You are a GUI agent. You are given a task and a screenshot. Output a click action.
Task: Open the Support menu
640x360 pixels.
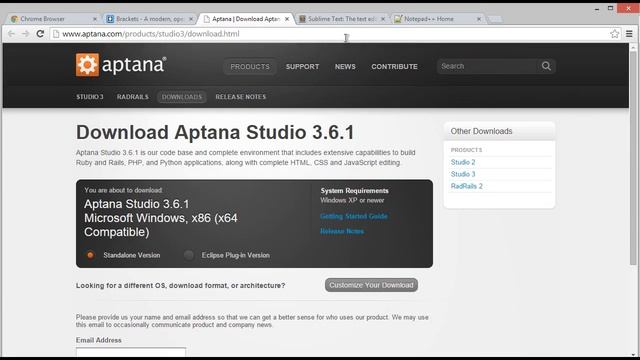(302, 67)
